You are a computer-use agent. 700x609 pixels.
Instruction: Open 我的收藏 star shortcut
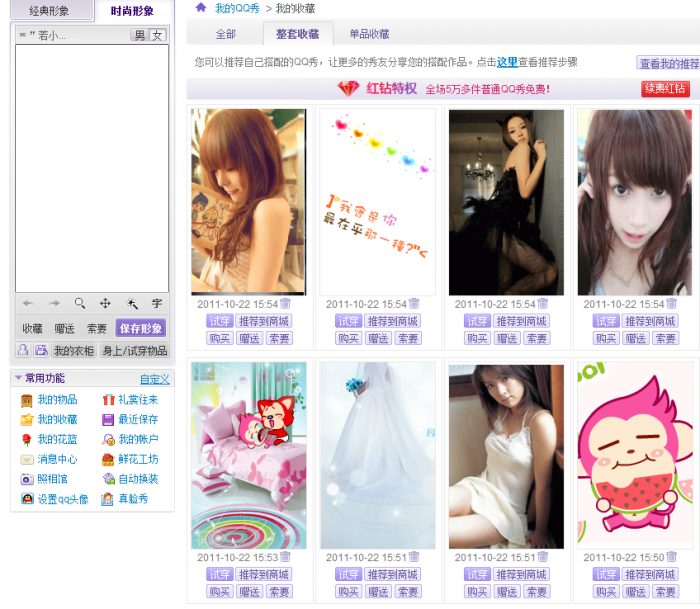tap(49, 420)
